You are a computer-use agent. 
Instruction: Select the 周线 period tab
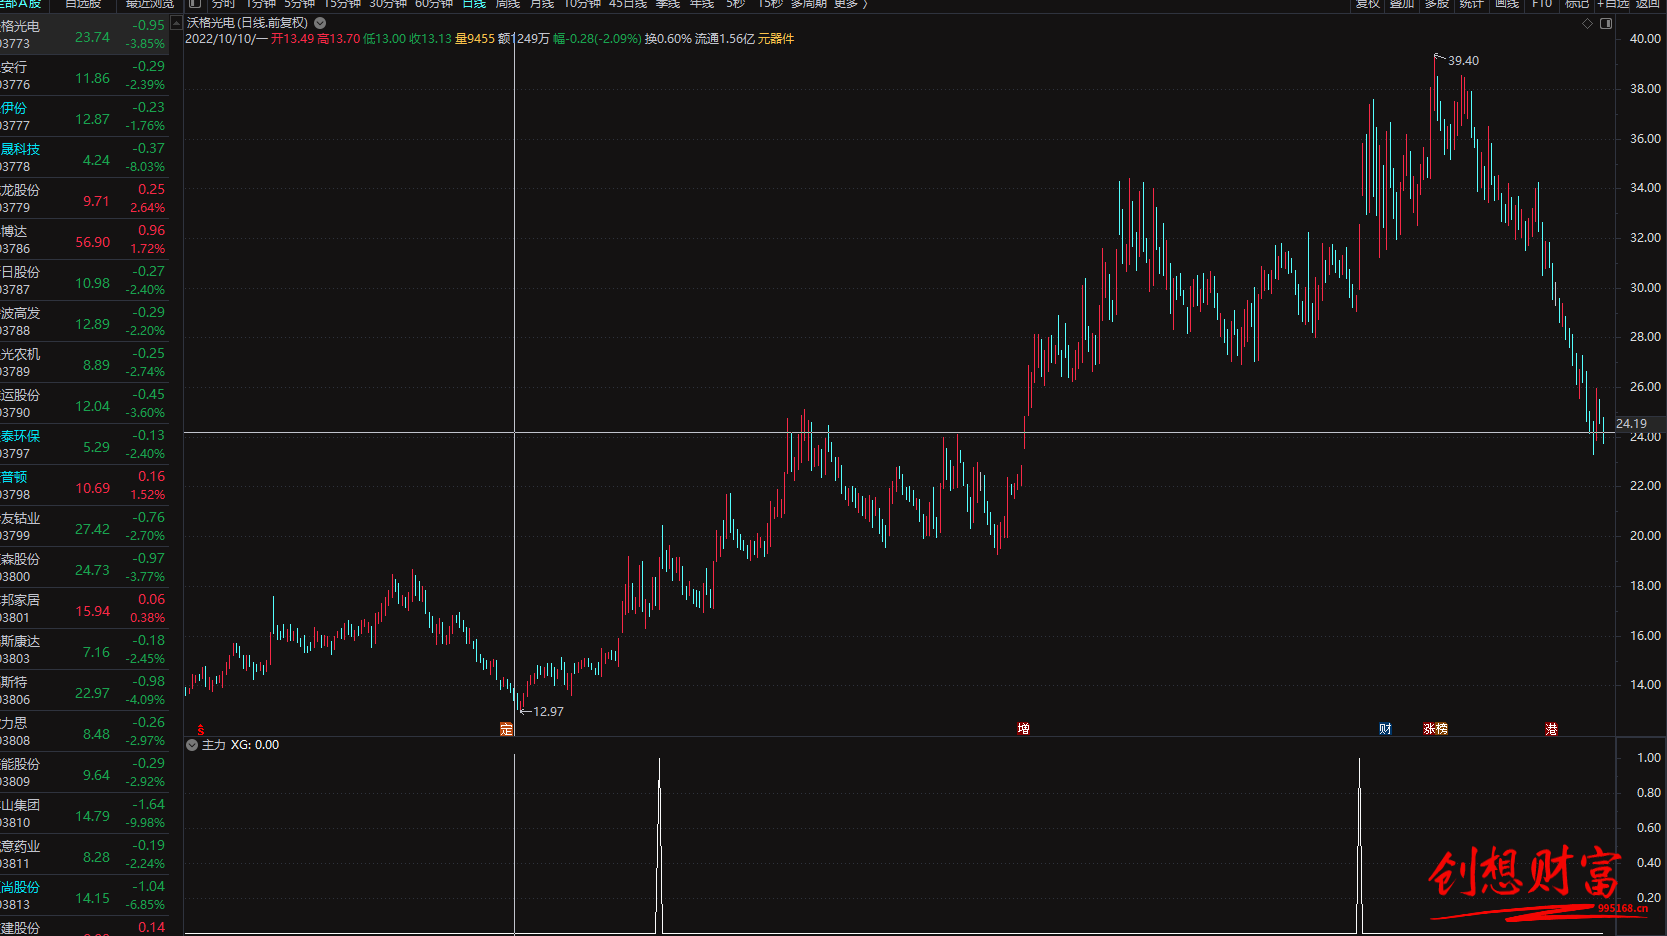click(508, 4)
